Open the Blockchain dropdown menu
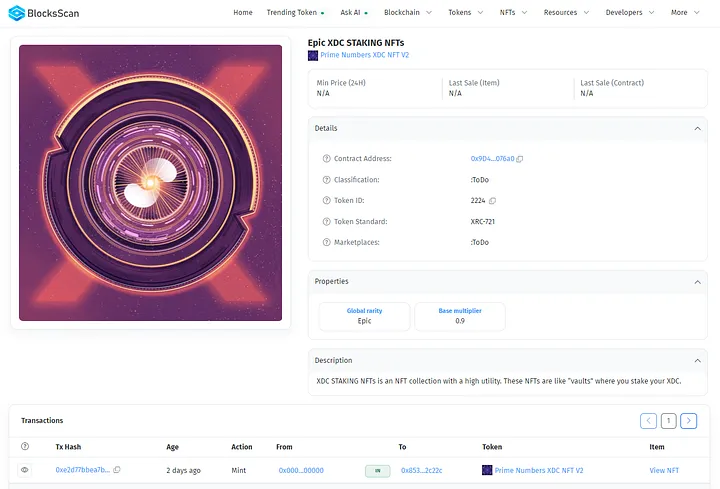This screenshot has width=720, height=489. click(x=408, y=13)
